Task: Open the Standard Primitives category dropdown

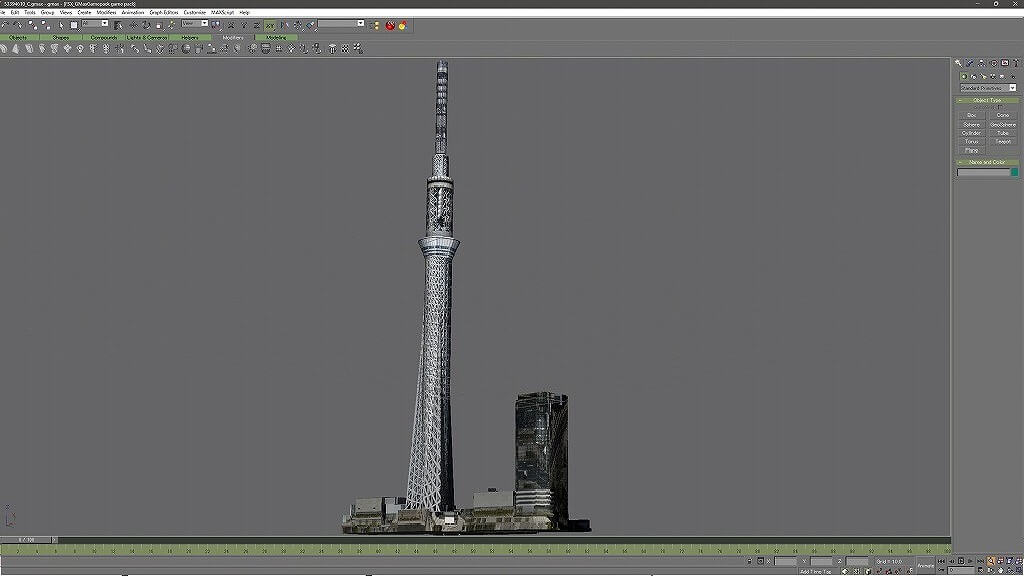Action: pos(987,88)
